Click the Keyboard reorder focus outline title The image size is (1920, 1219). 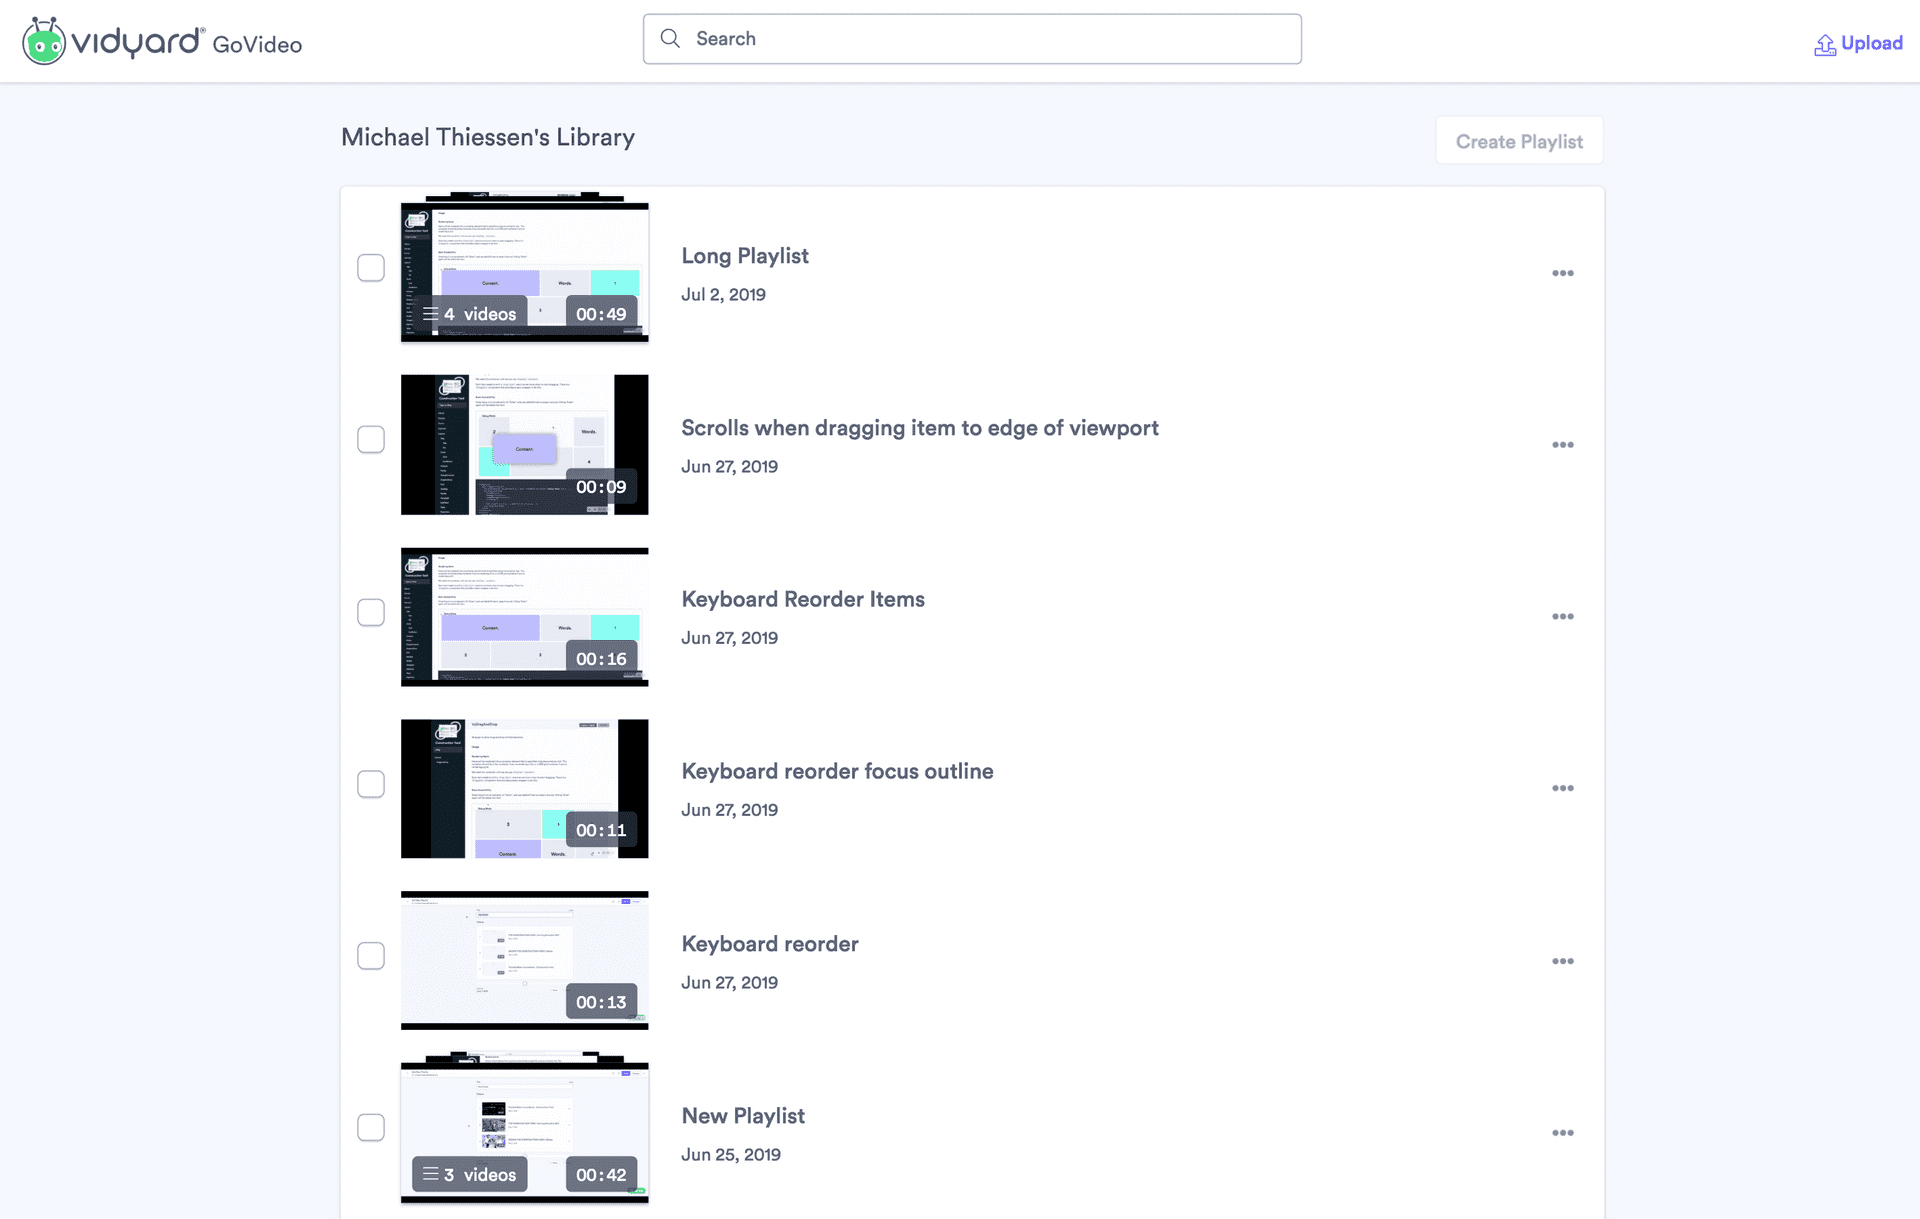coord(837,771)
